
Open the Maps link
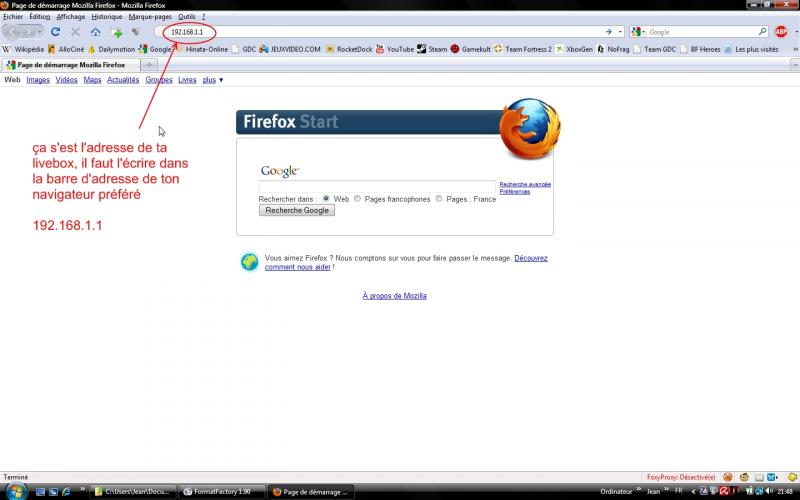pos(92,80)
